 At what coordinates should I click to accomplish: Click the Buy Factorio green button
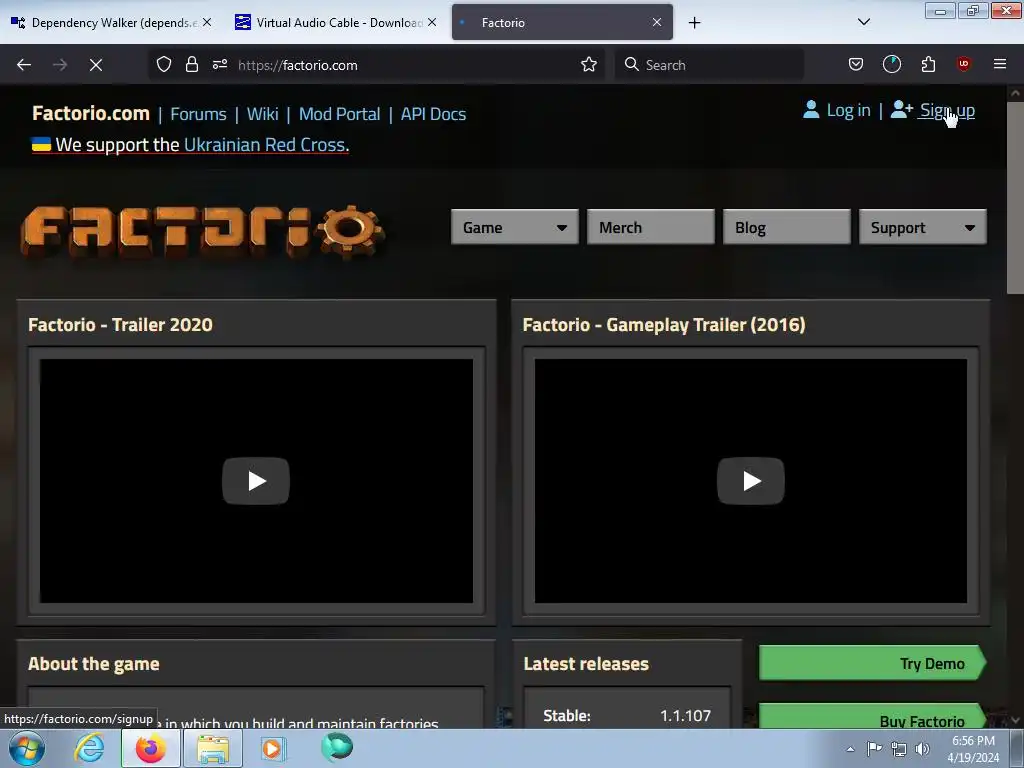click(x=872, y=716)
